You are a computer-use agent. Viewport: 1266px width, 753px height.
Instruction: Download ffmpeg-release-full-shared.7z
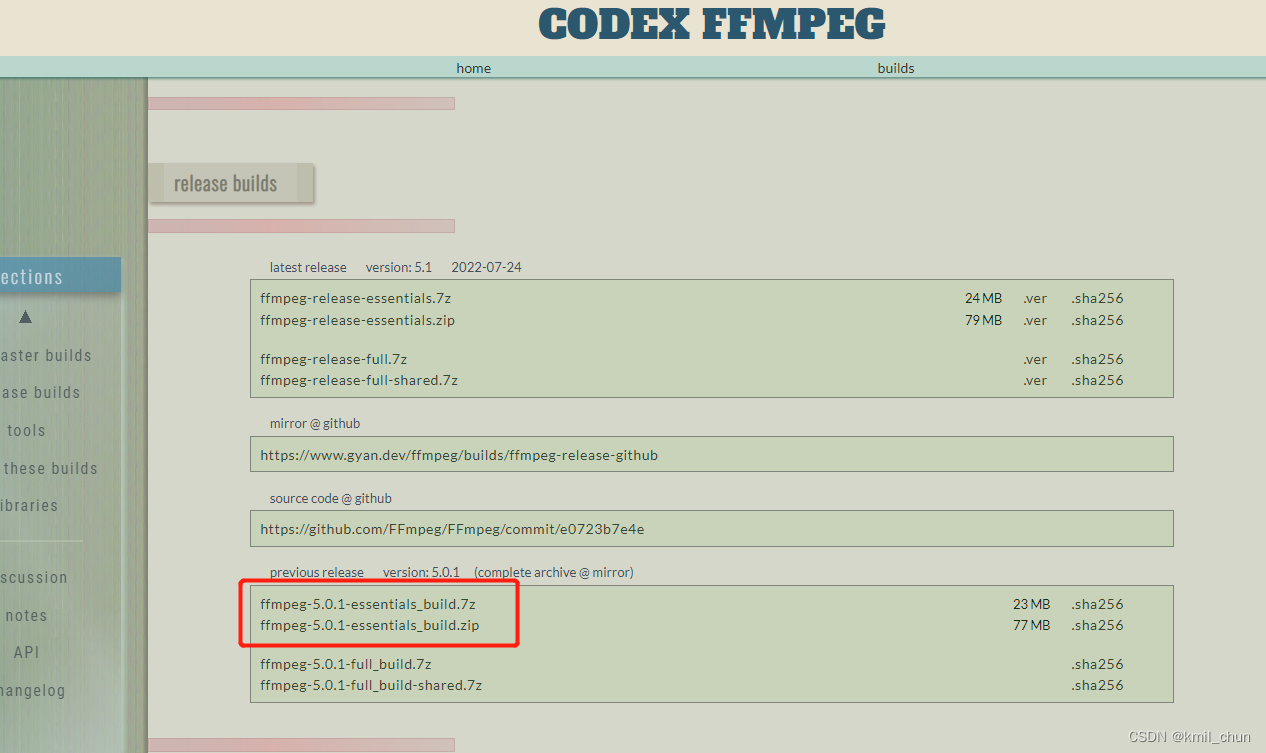[358, 380]
